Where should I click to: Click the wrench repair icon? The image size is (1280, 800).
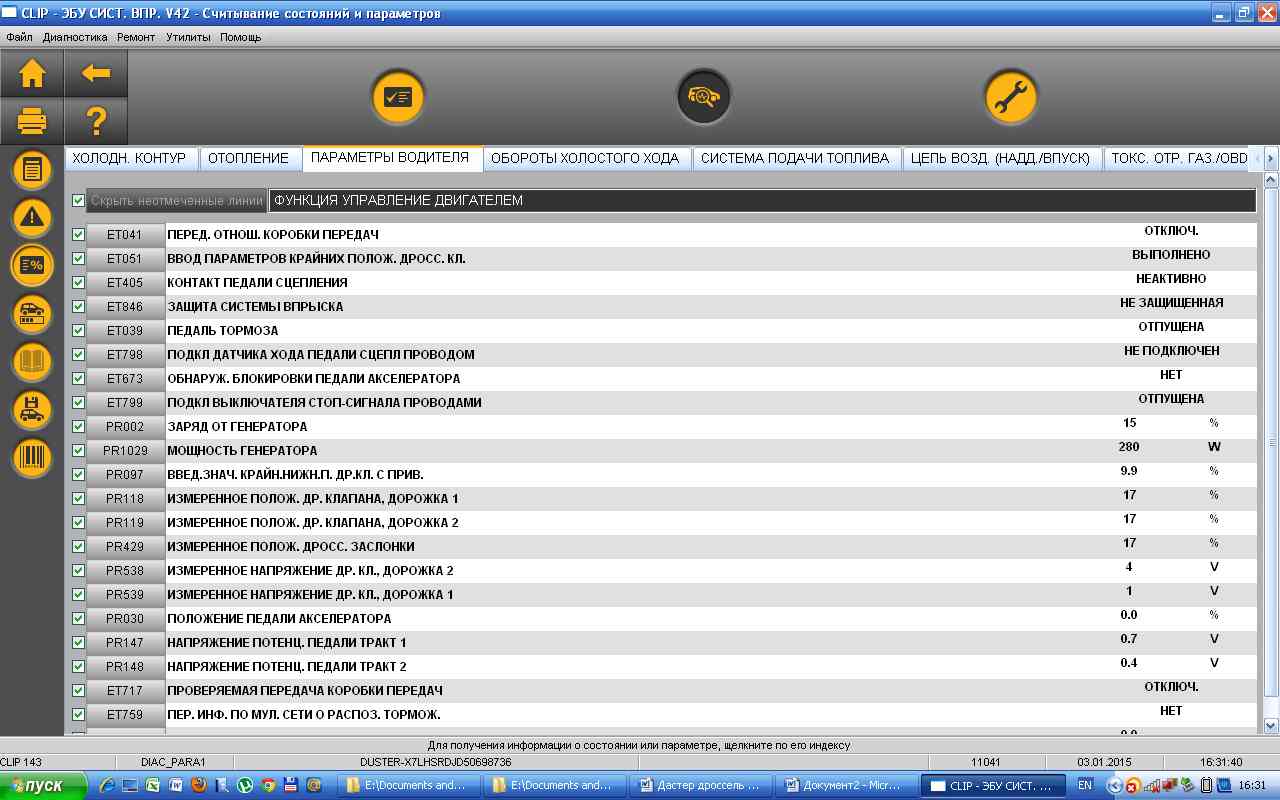click(x=1010, y=97)
